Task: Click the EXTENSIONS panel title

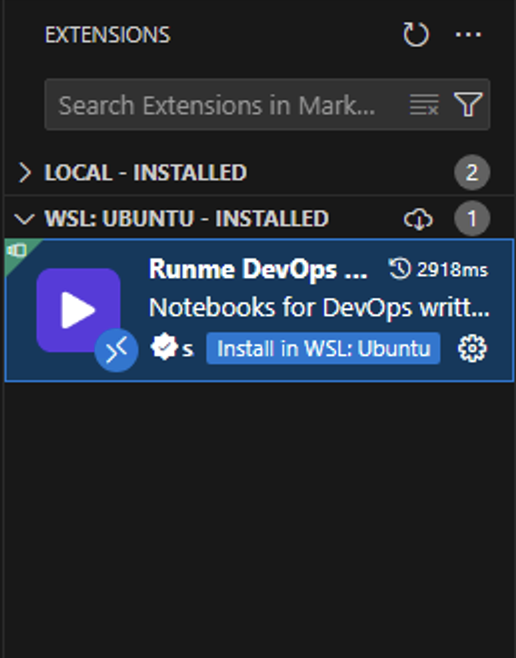Action: 107,35
